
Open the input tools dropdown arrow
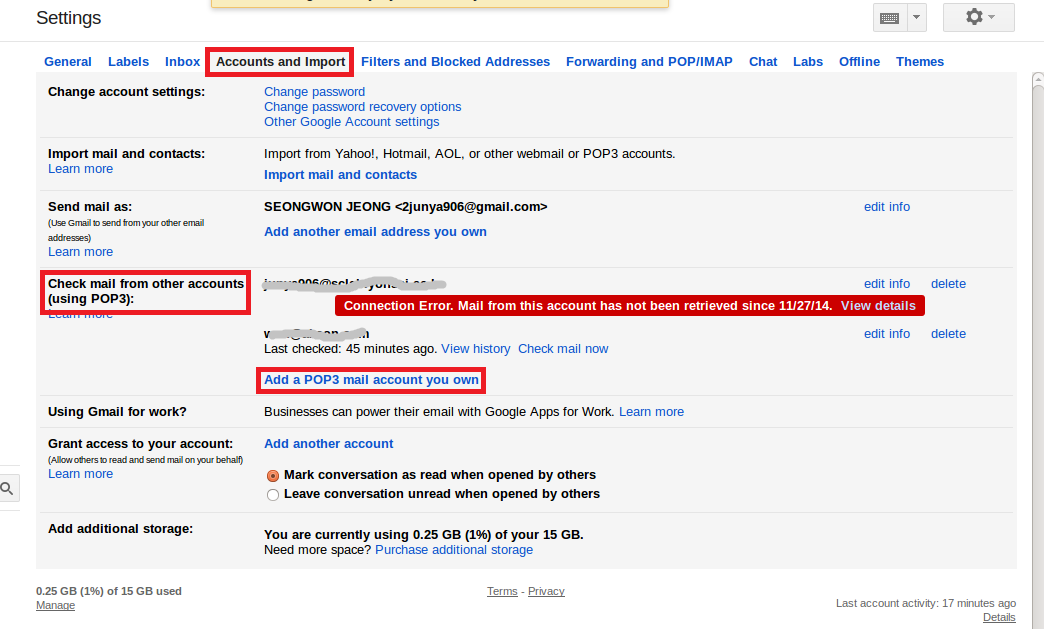tap(917, 18)
